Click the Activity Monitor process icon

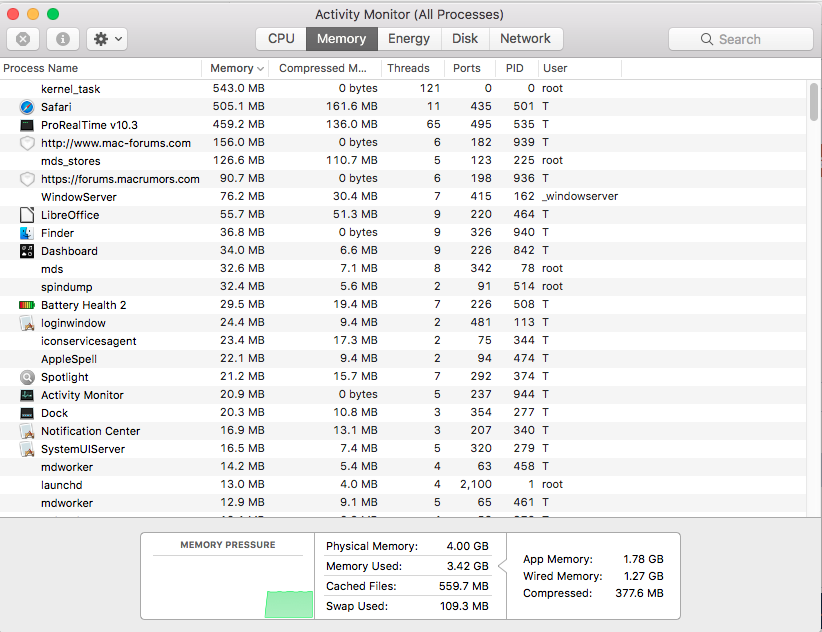27,395
